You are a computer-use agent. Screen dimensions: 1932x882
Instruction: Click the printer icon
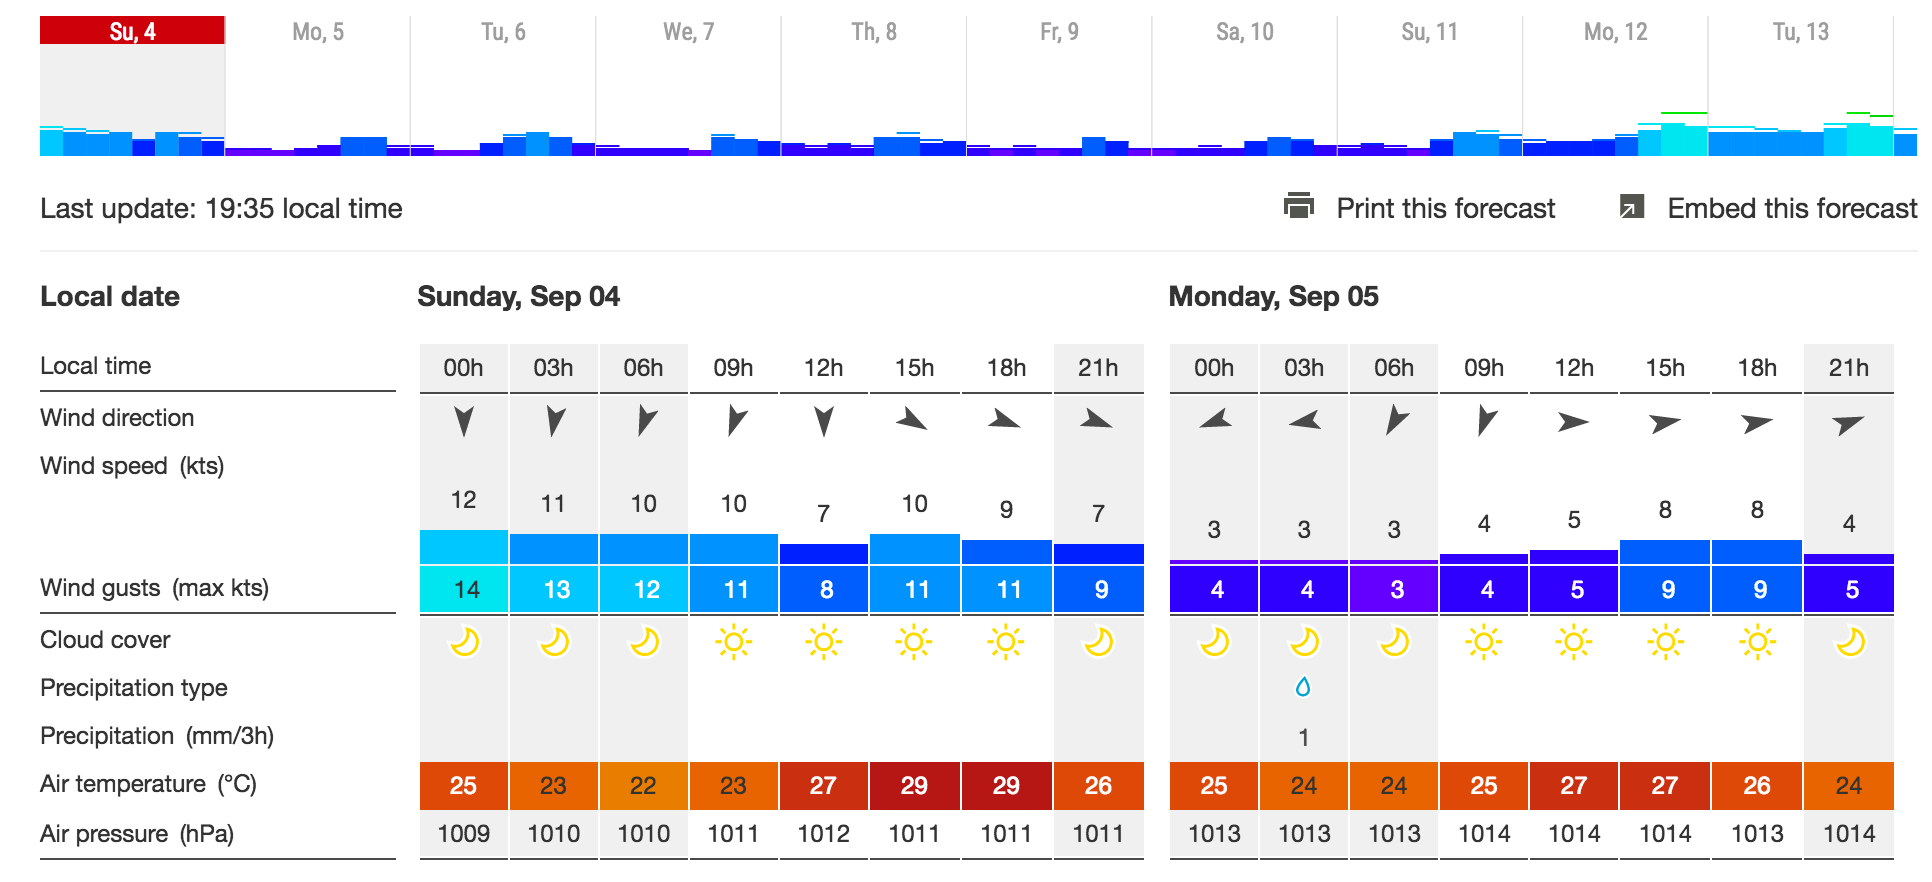click(x=1298, y=206)
